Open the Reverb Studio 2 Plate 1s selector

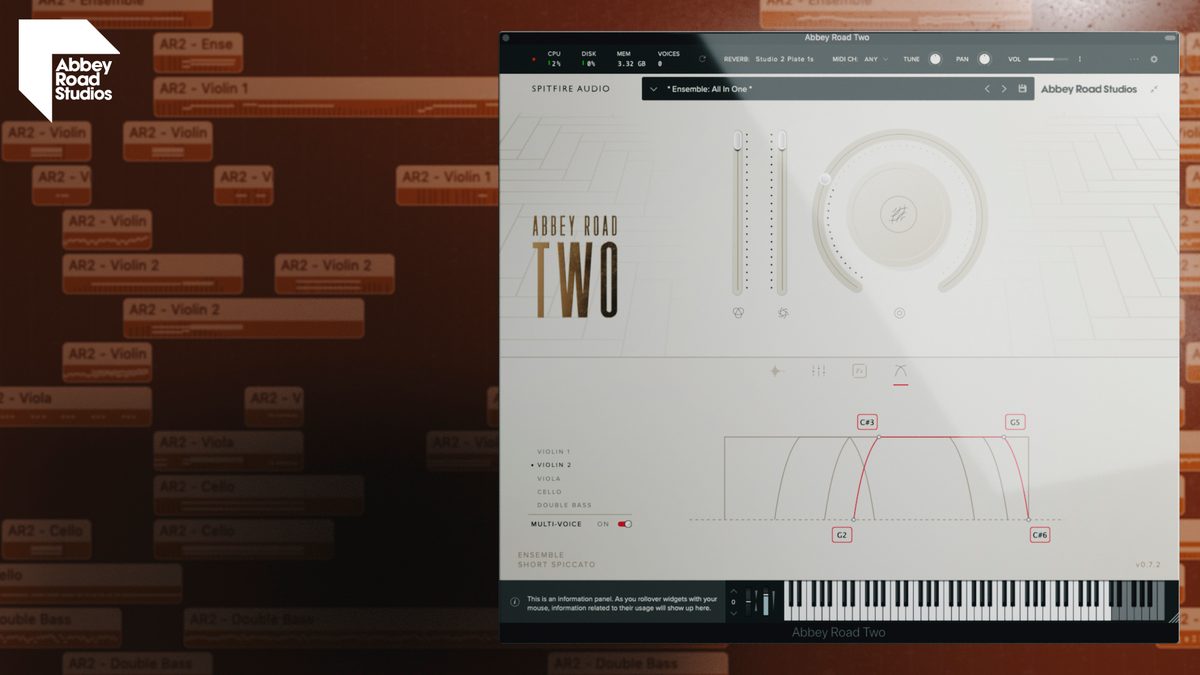pyautogui.click(x=784, y=59)
